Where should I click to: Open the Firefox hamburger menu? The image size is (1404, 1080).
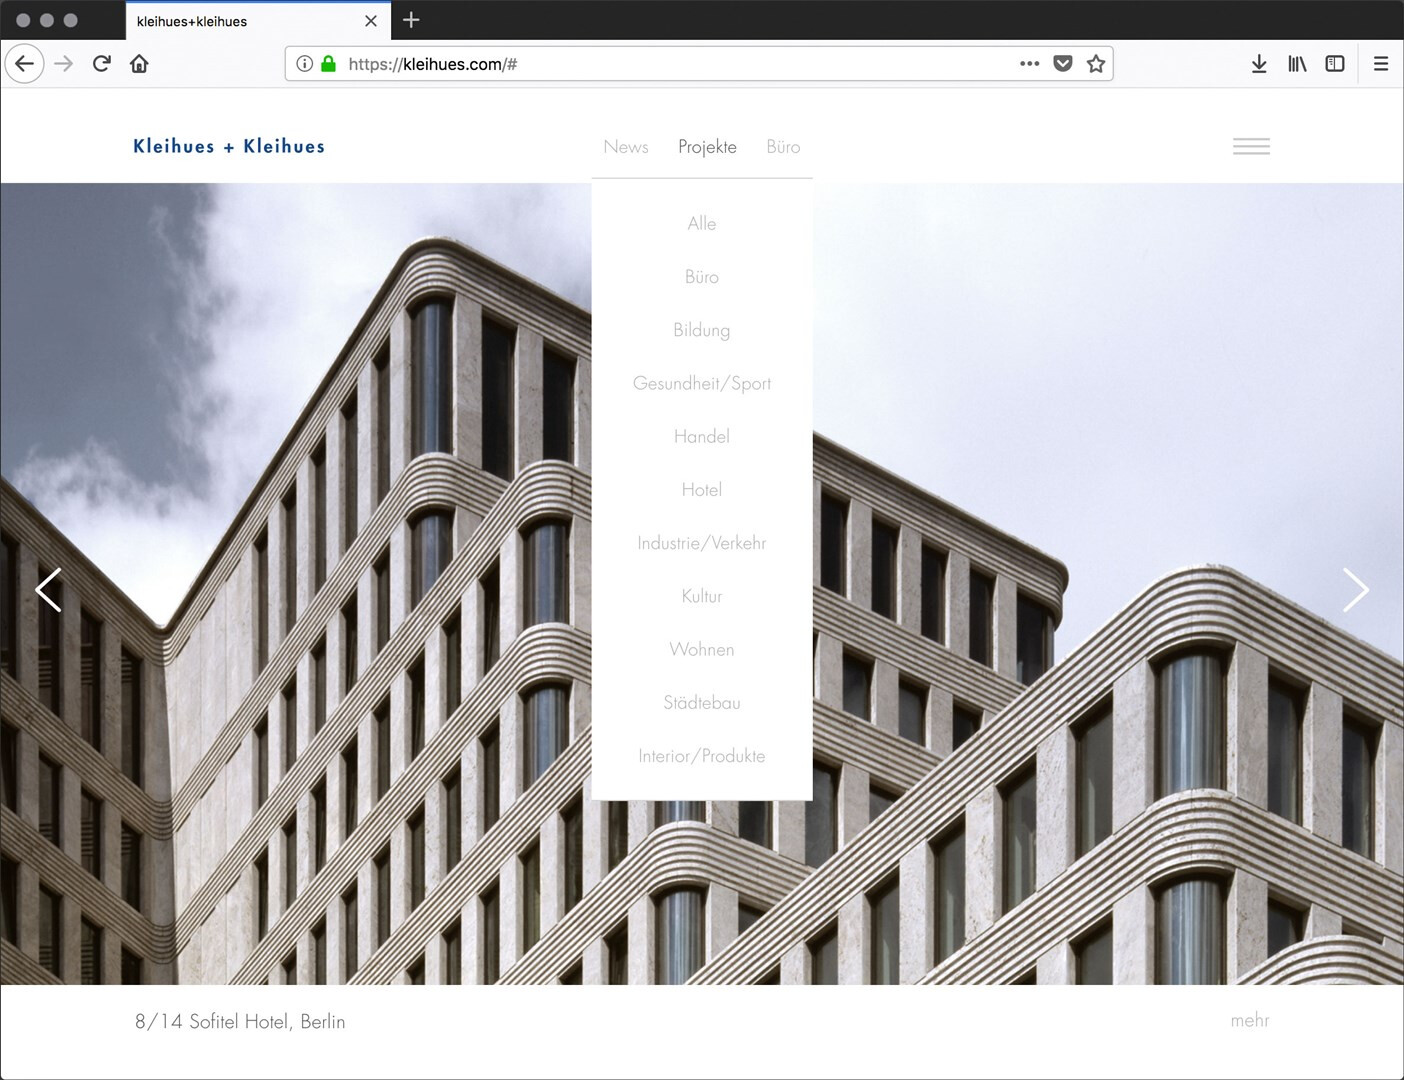(1381, 64)
